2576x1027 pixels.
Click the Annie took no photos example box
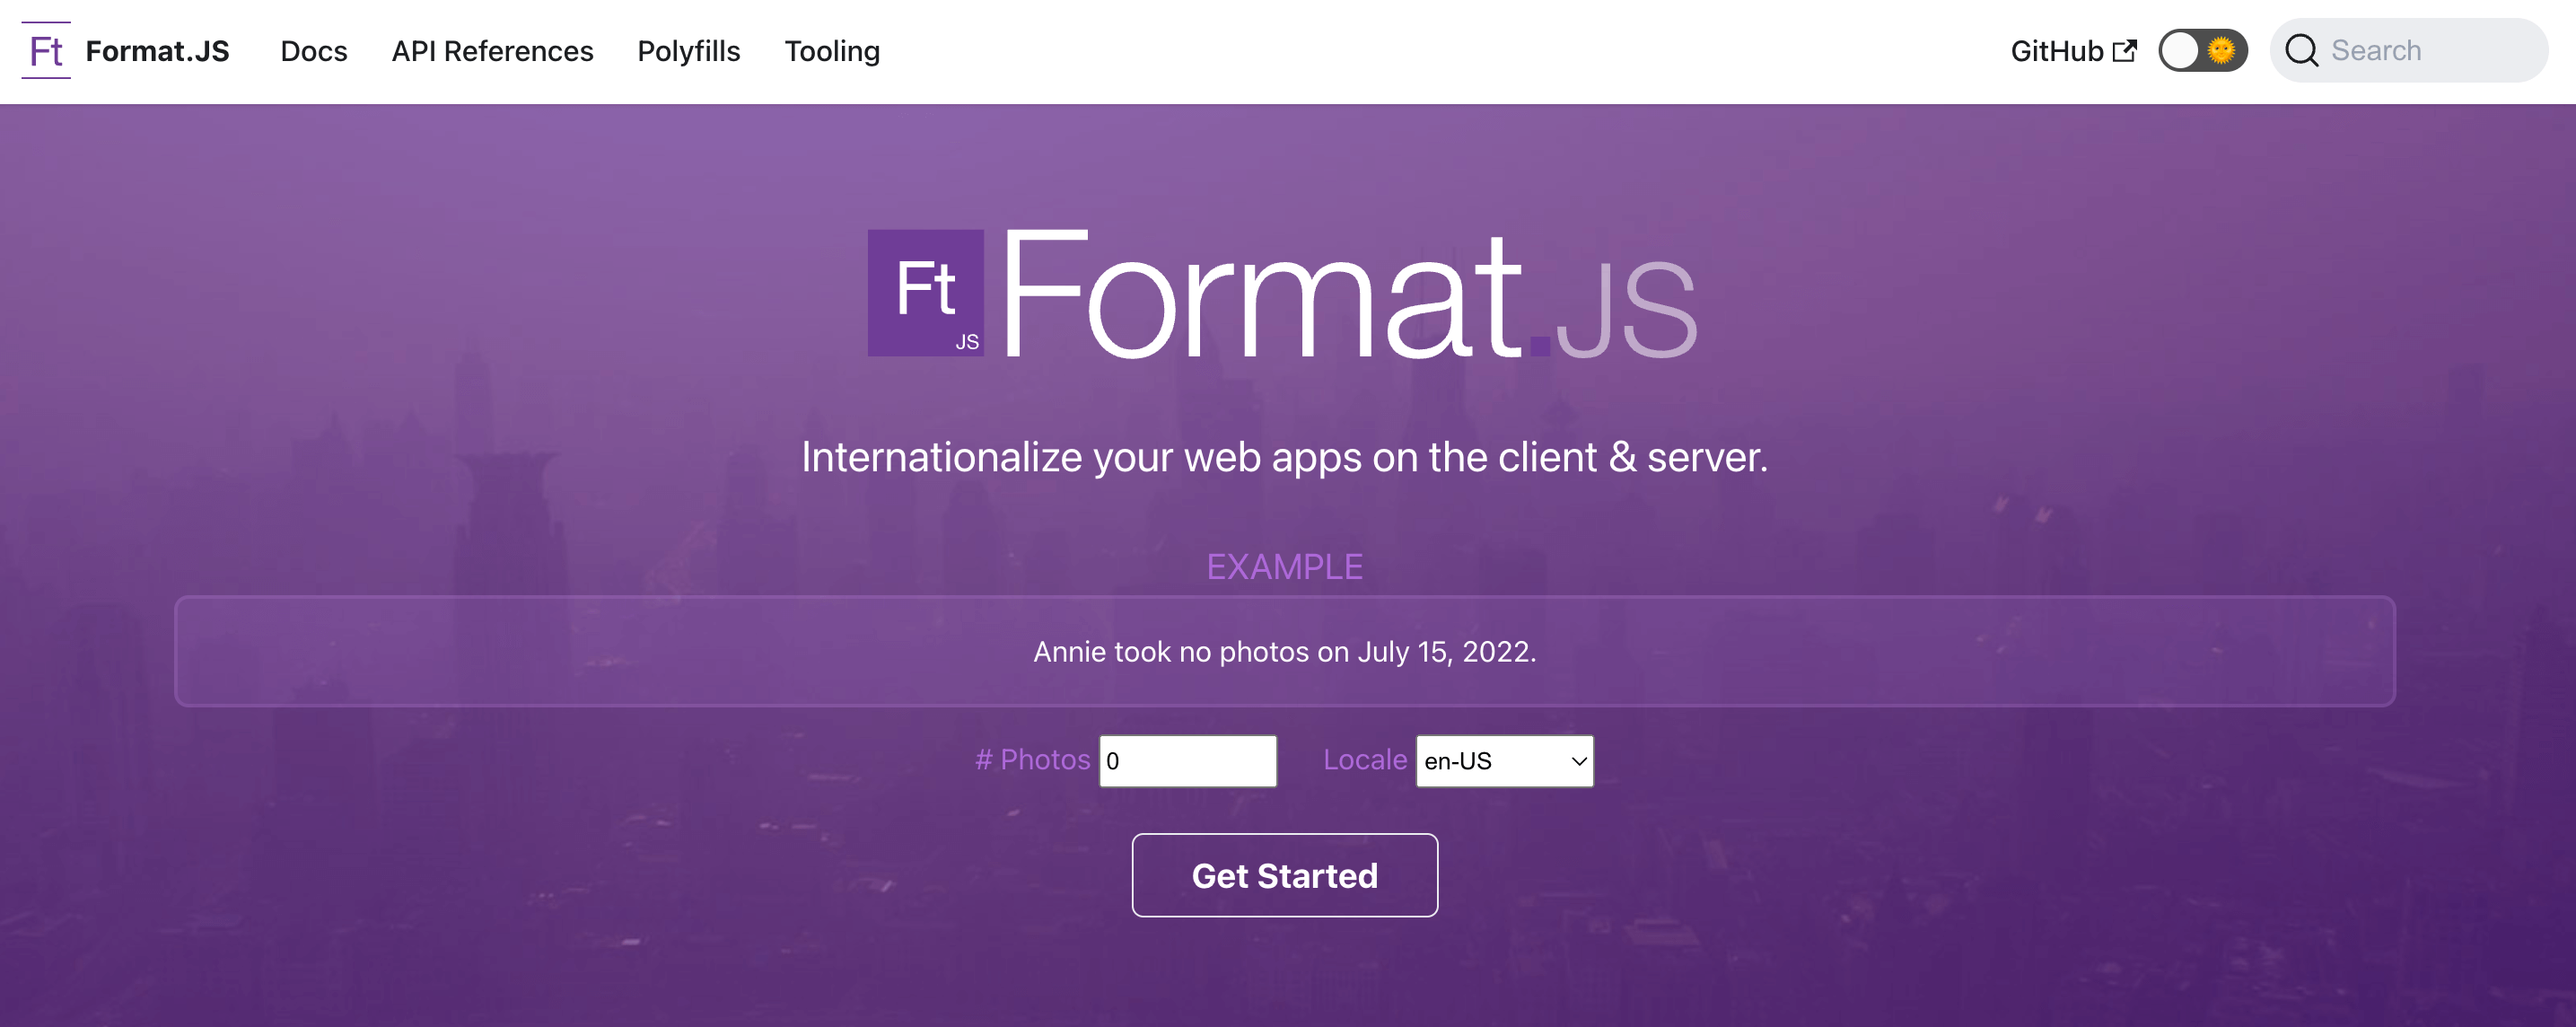1284,651
